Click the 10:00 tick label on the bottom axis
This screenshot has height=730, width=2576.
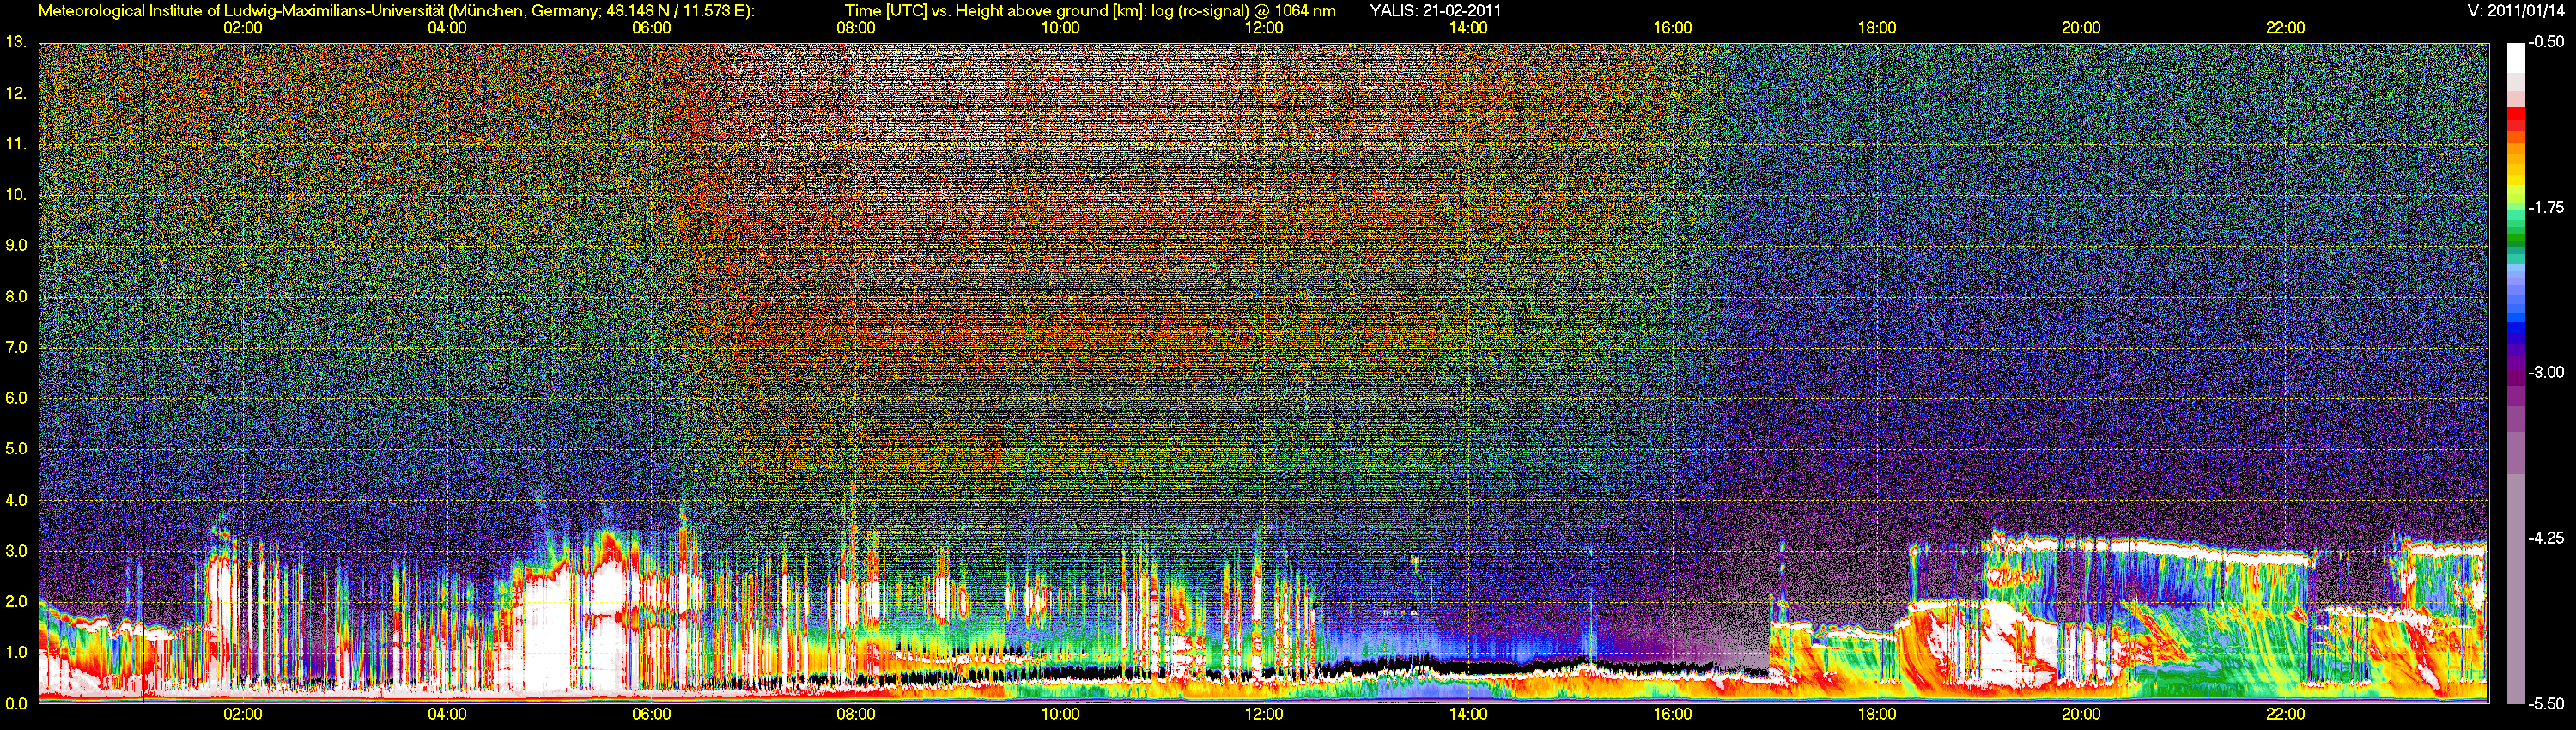1060,714
